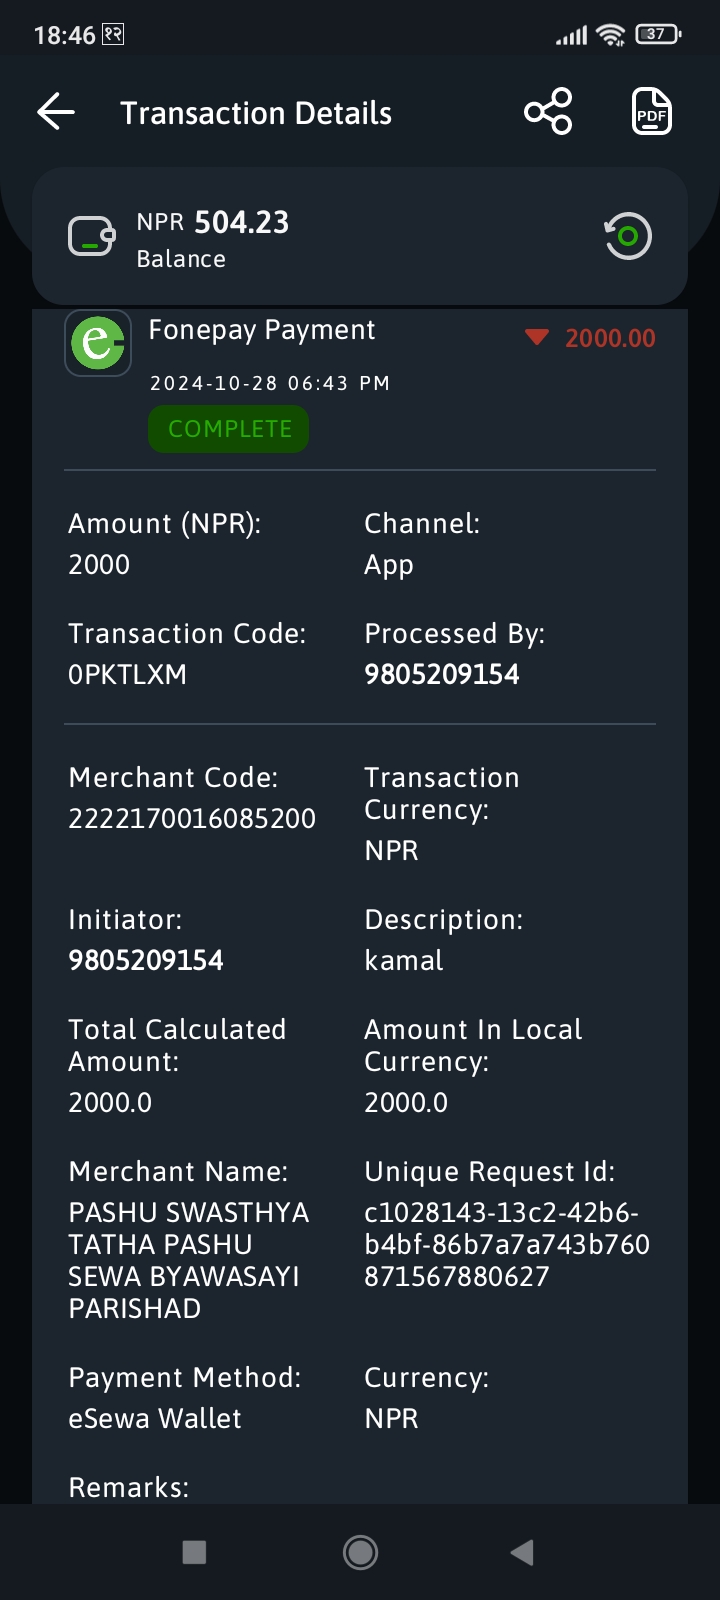The height and width of the screenshot is (1600, 720).
Task: Tap the Processed By number 9805209154
Action: pyautogui.click(x=442, y=674)
